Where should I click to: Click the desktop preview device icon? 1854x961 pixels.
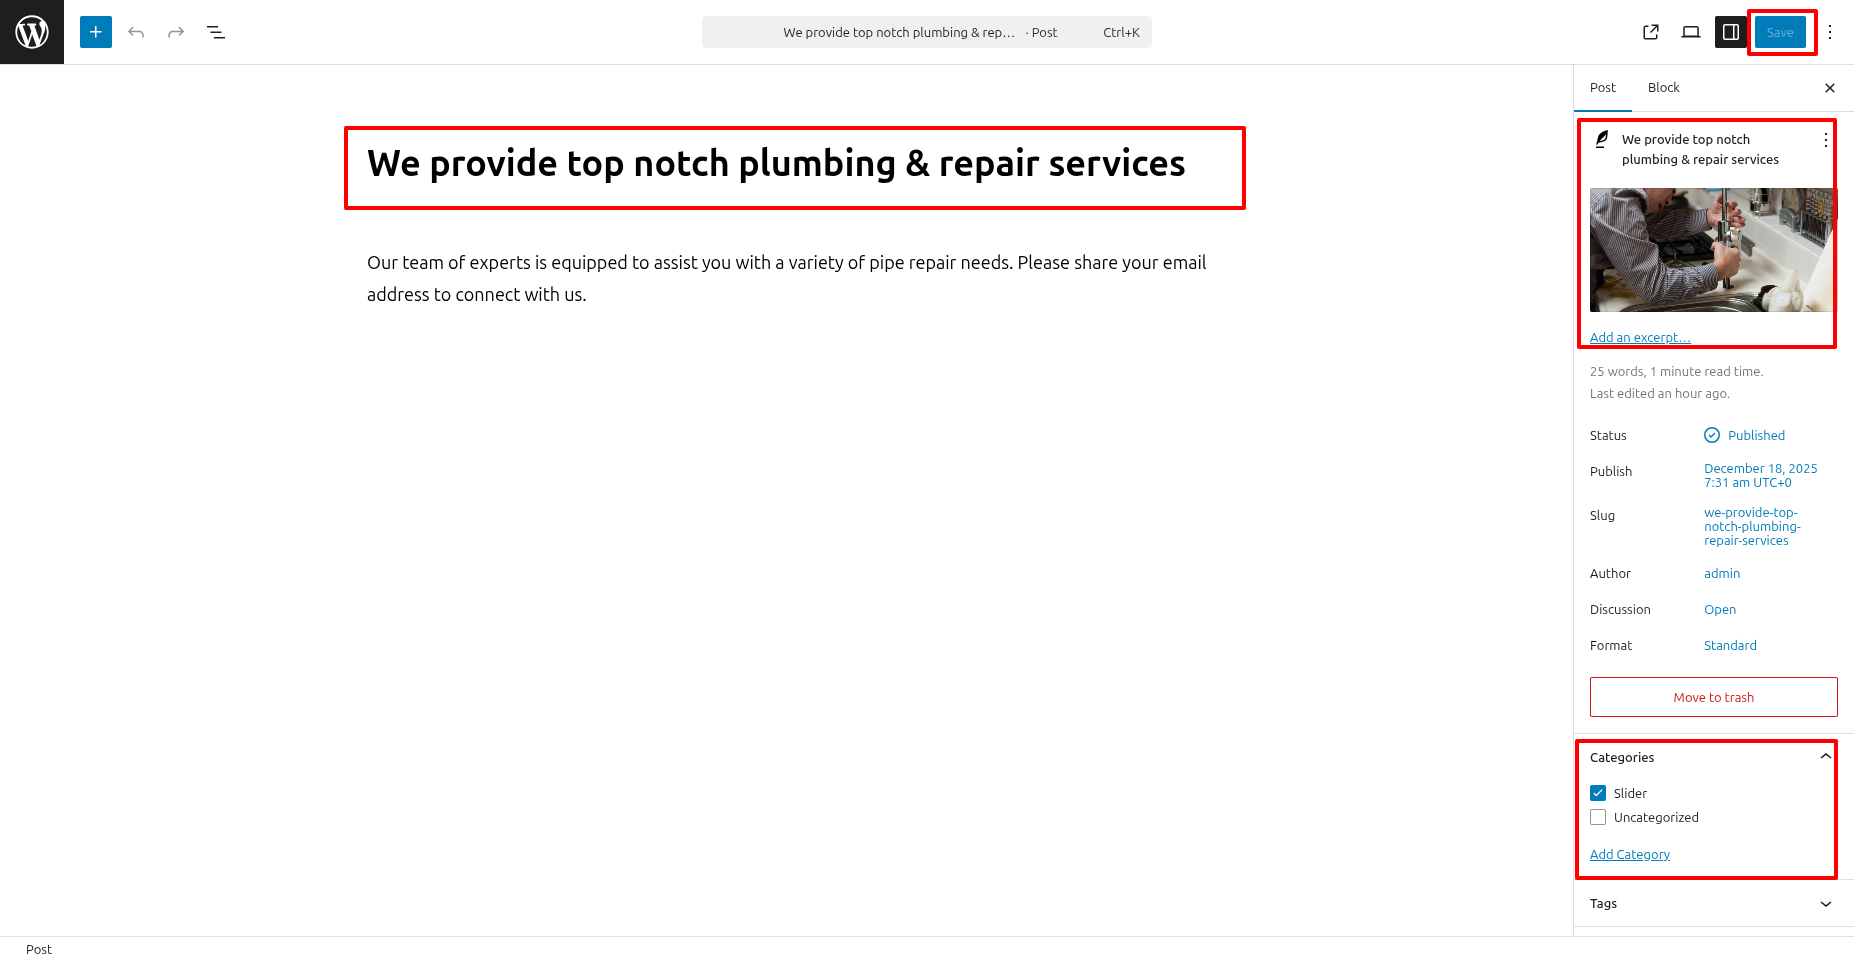point(1691,32)
